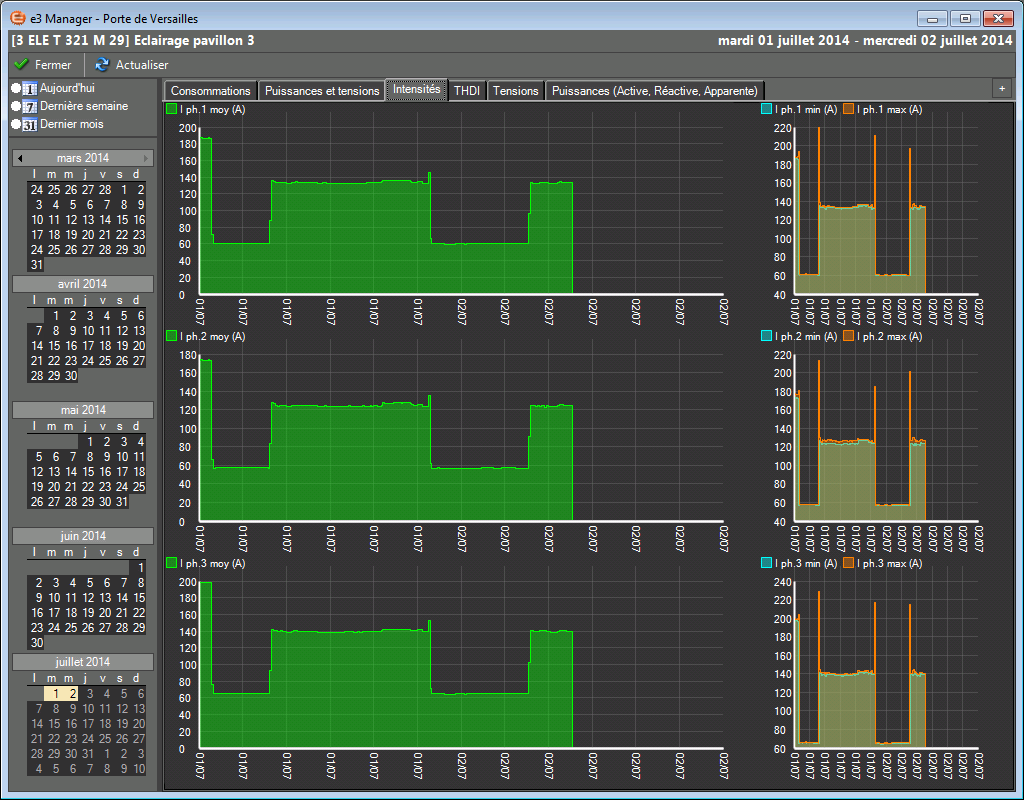The image size is (1024, 800).
Task: Pick 2 juillet 2014 in the calendar
Action: (x=72, y=694)
